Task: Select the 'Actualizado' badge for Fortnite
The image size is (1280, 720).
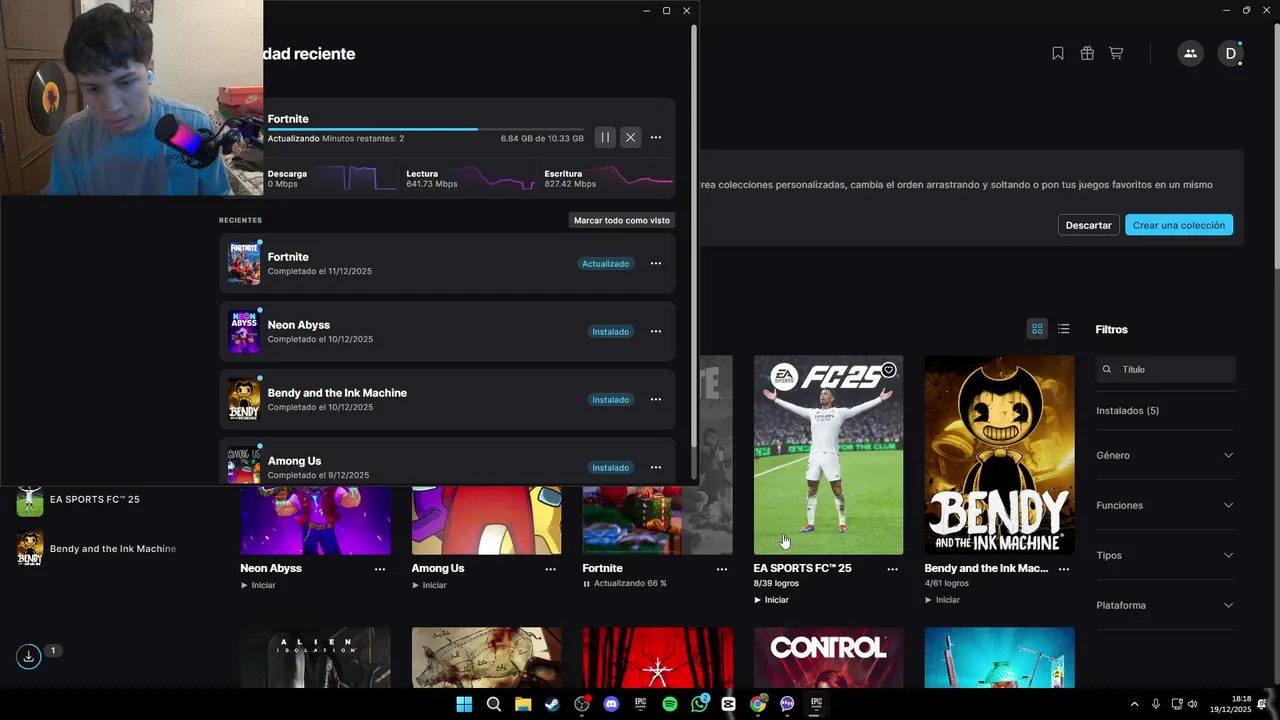Action: click(606, 264)
